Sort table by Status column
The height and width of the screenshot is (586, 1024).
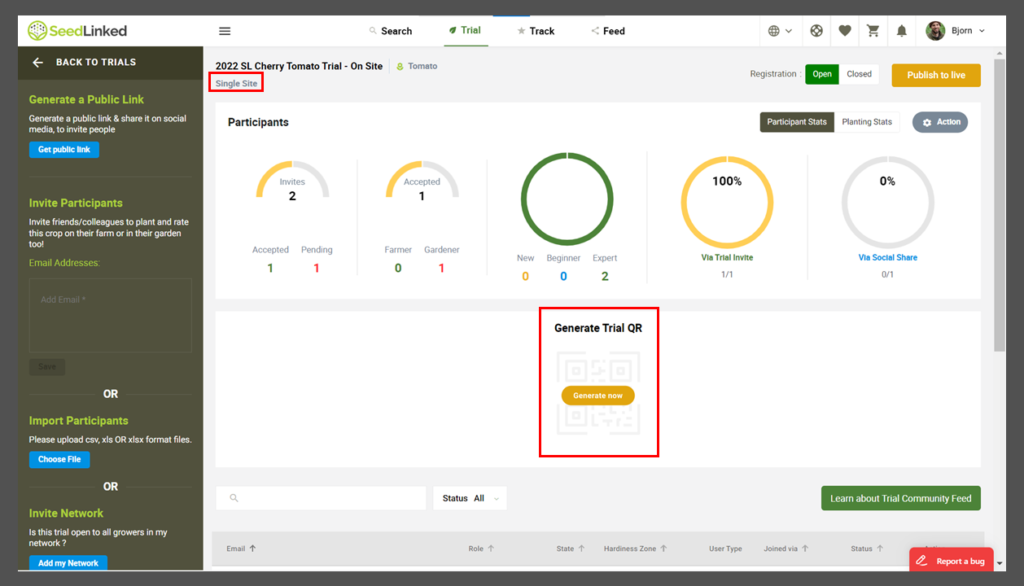point(867,549)
